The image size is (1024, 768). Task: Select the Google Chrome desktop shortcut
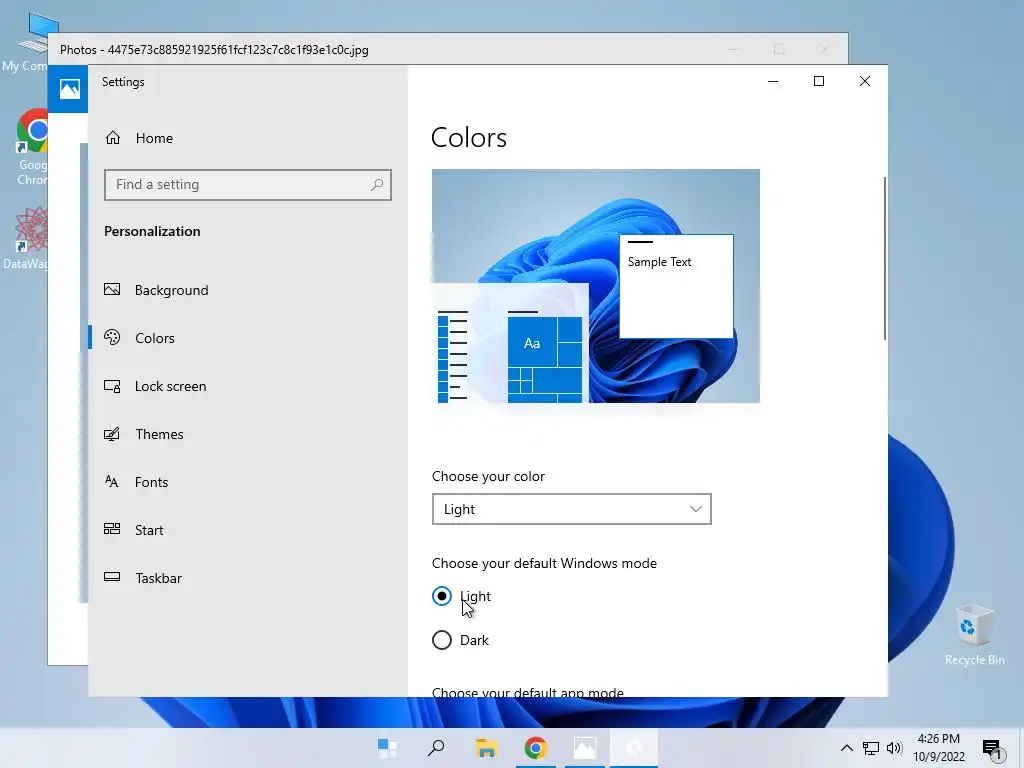[x=31, y=148]
